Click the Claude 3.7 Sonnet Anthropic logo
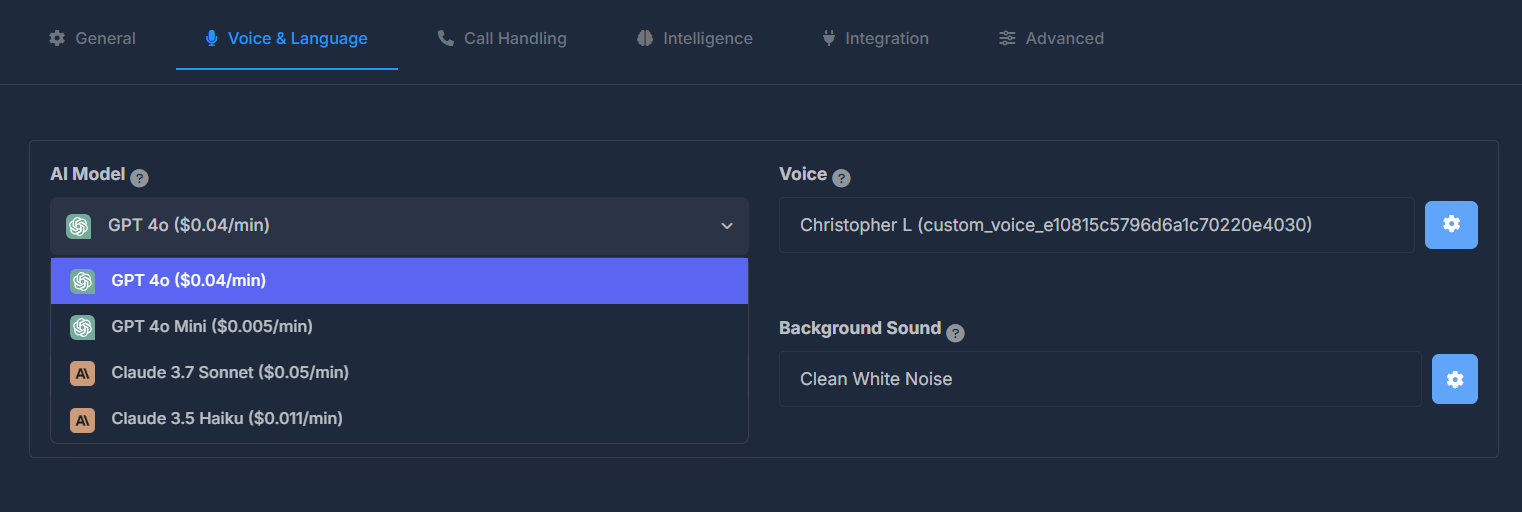The width and height of the screenshot is (1522, 512). (x=82, y=373)
